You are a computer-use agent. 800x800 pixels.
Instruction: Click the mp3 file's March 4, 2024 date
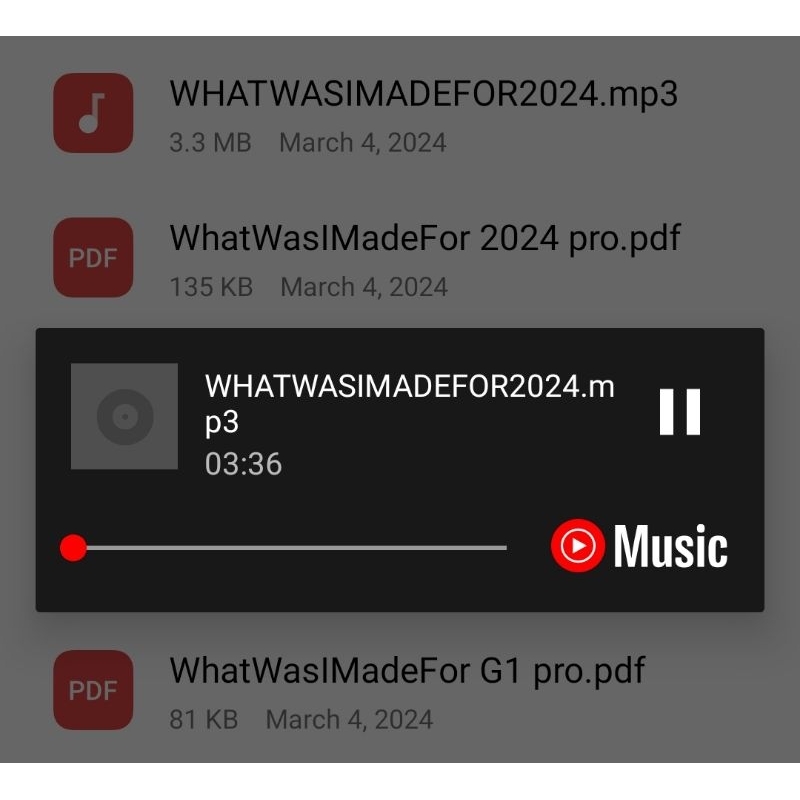pyautogui.click(x=363, y=143)
